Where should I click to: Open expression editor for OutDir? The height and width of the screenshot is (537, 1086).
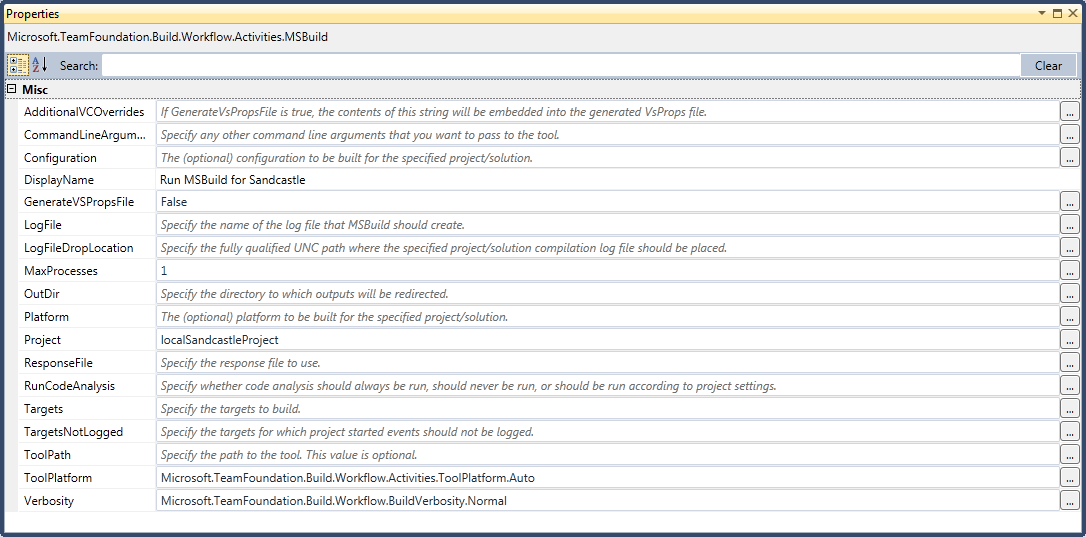tap(1069, 293)
